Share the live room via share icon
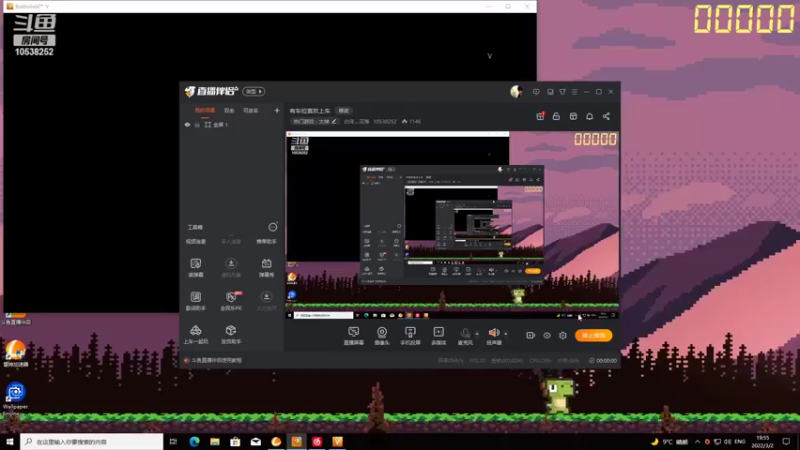Image resolution: width=800 pixels, height=450 pixels. pyautogui.click(x=606, y=116)
